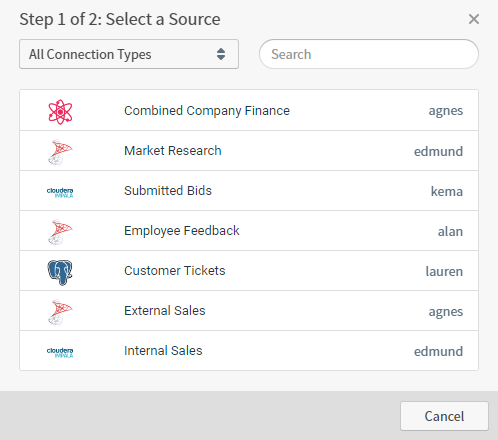Pick the Employee Feedback source

[x=249, y=231]
